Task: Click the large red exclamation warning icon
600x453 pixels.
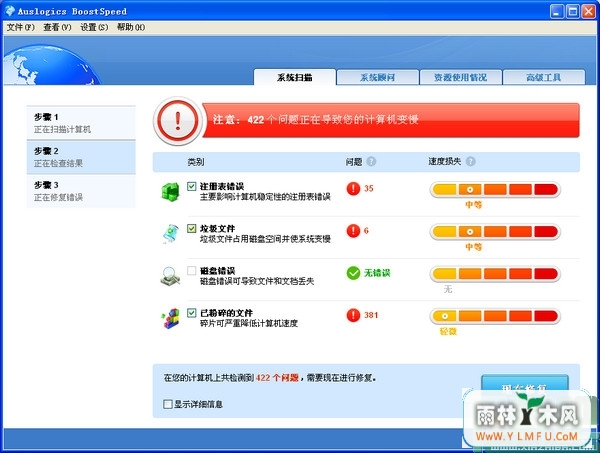Action: [x=178, y=121]
